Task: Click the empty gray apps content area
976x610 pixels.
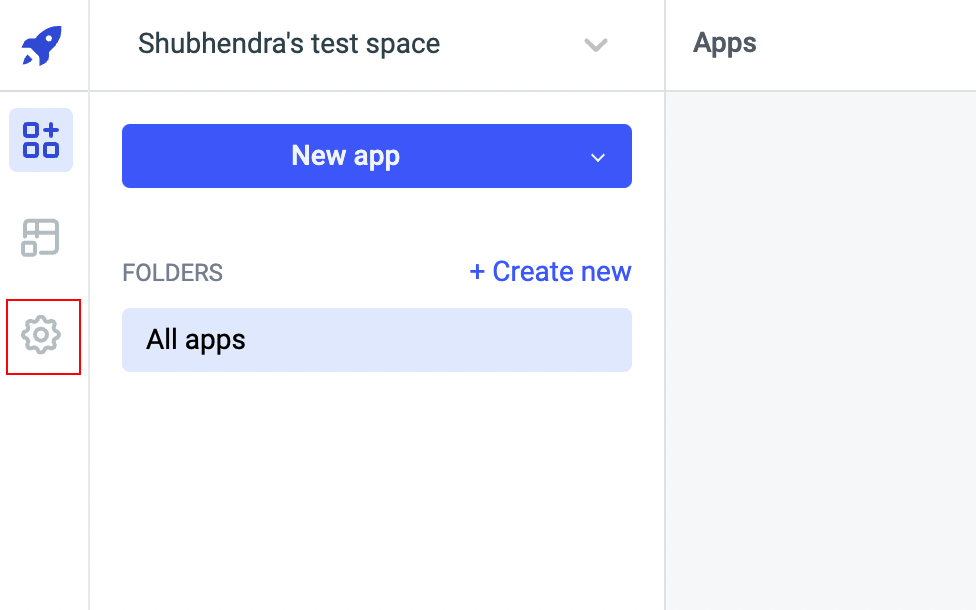Action: [820, 350]
